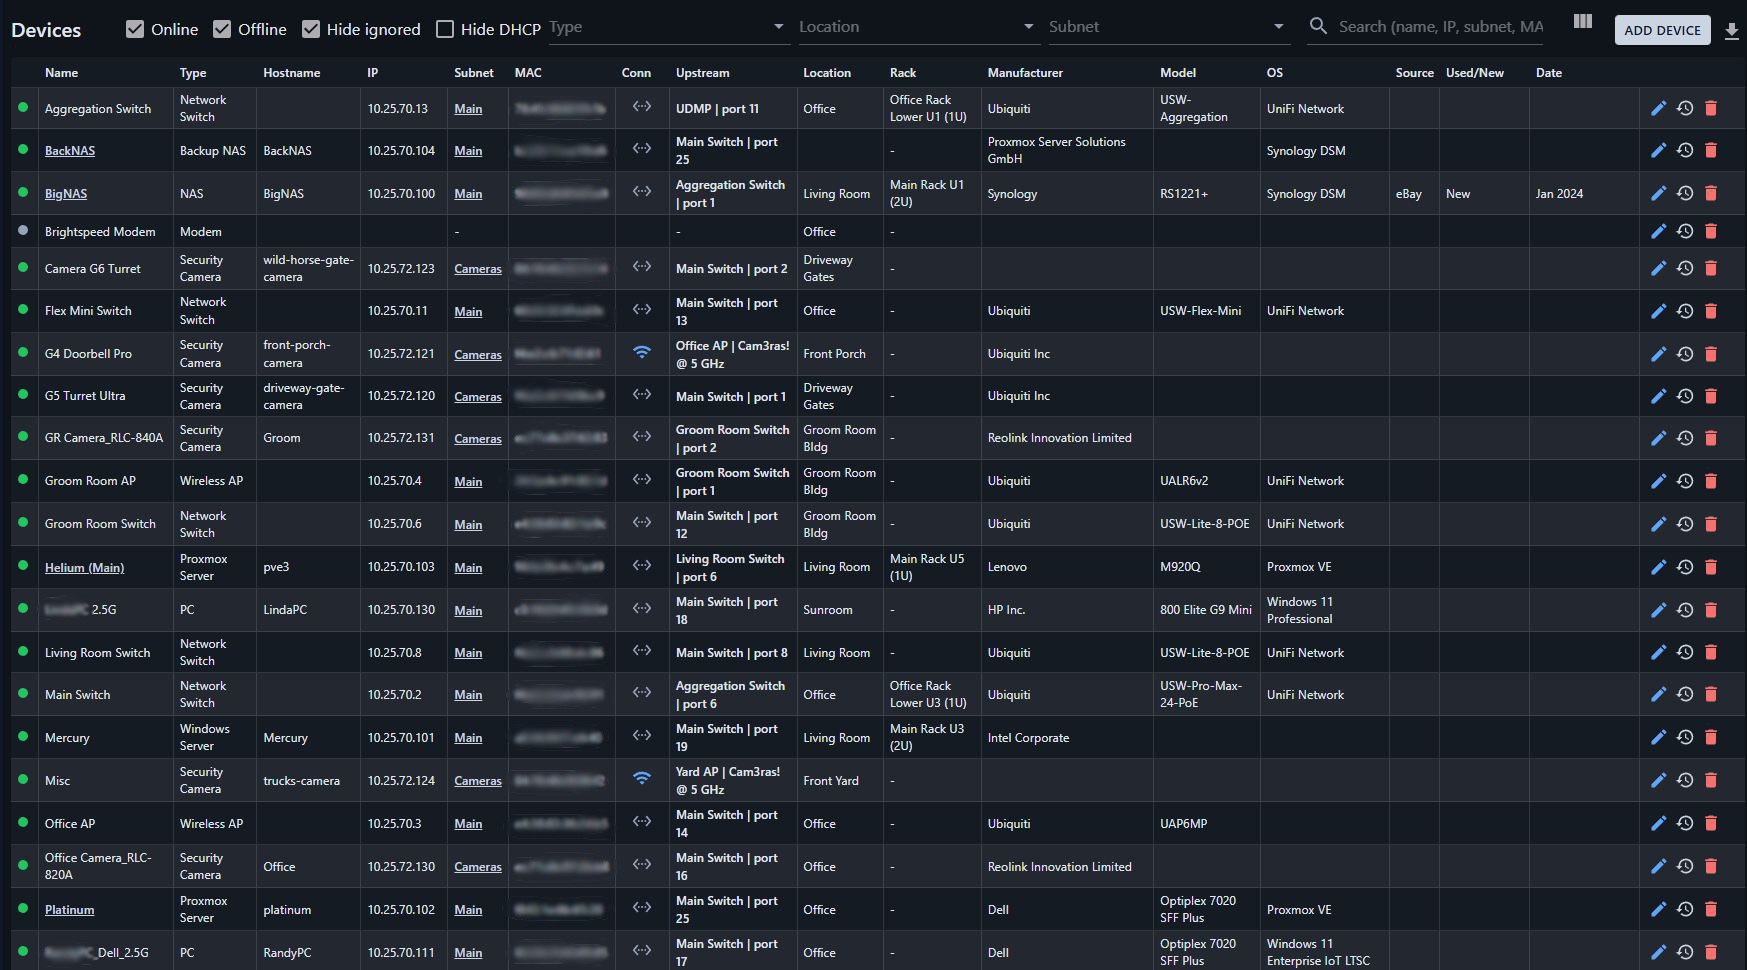Click the Wi-Fi icon for G4 Doorbell Pro
This screenshot has height=970, width=1747.
[642, 352]
